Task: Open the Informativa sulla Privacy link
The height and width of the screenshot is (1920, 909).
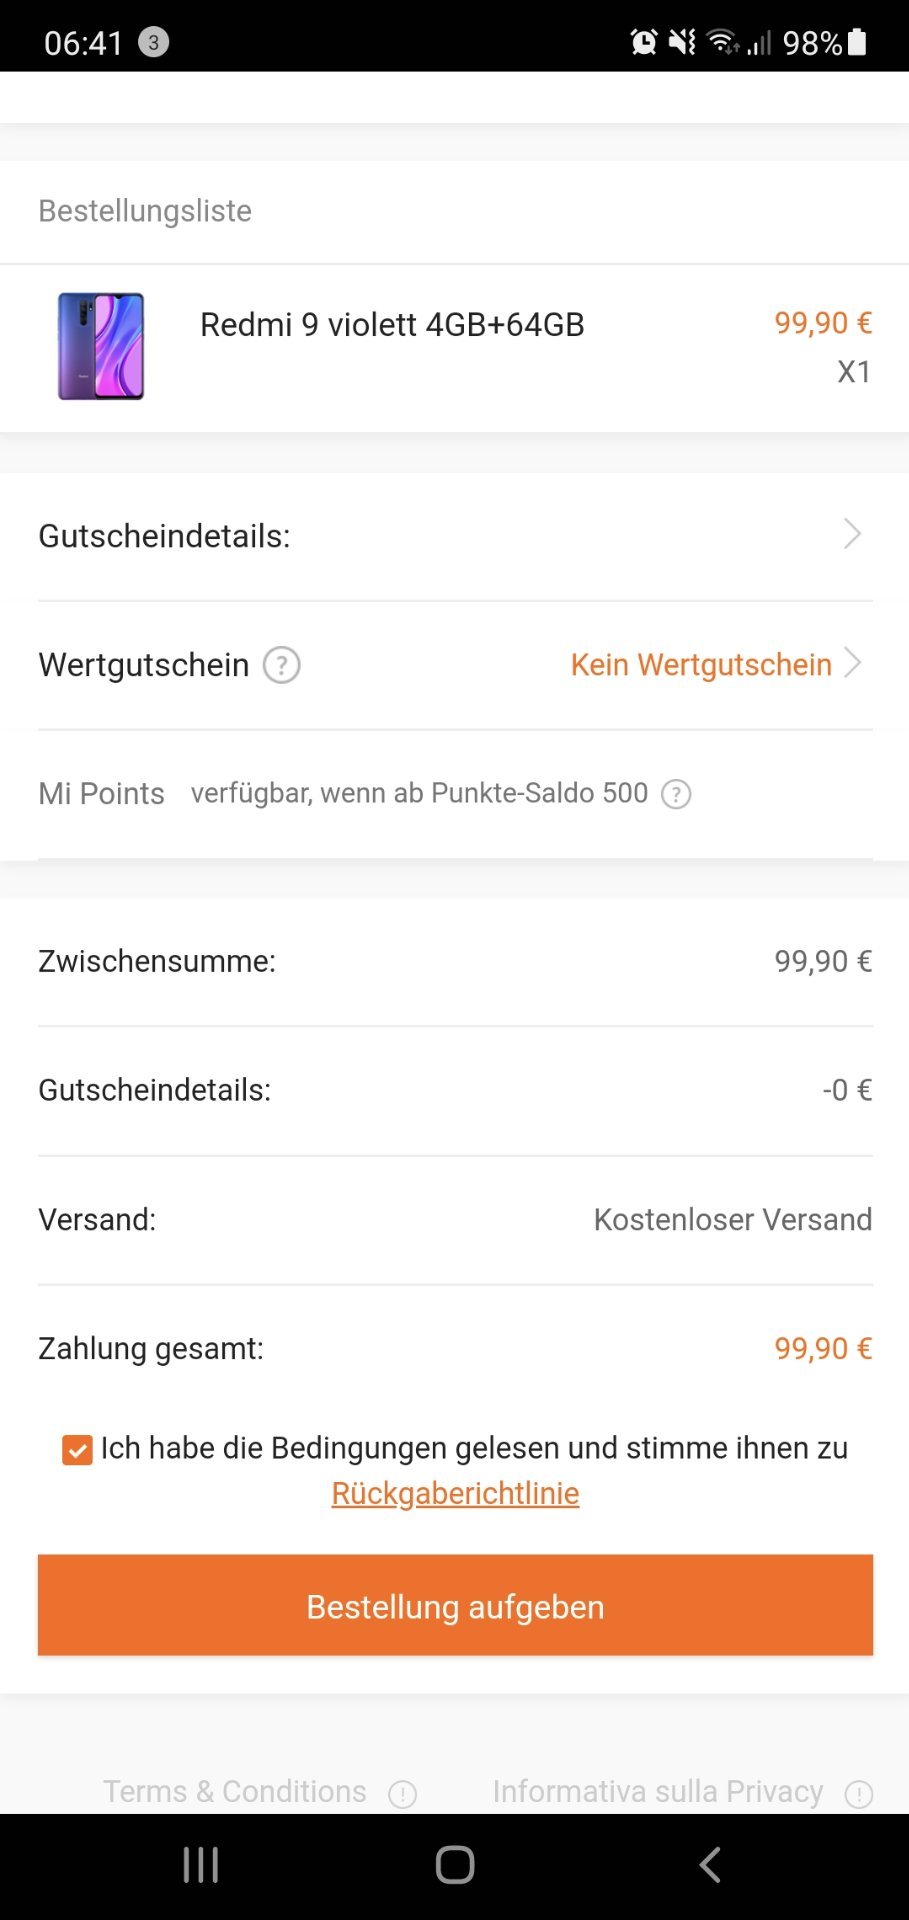Action: coord(657,1791)
